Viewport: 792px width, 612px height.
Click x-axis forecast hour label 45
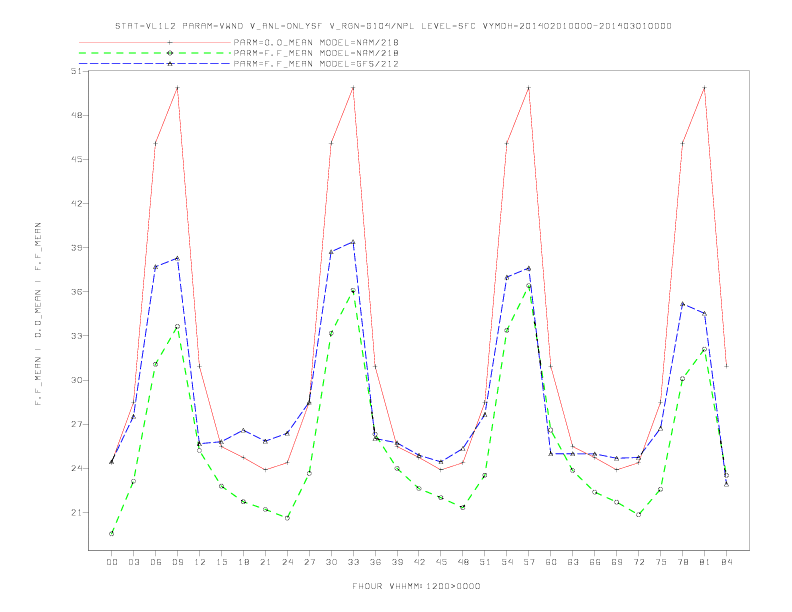click(x=441, y=562)
